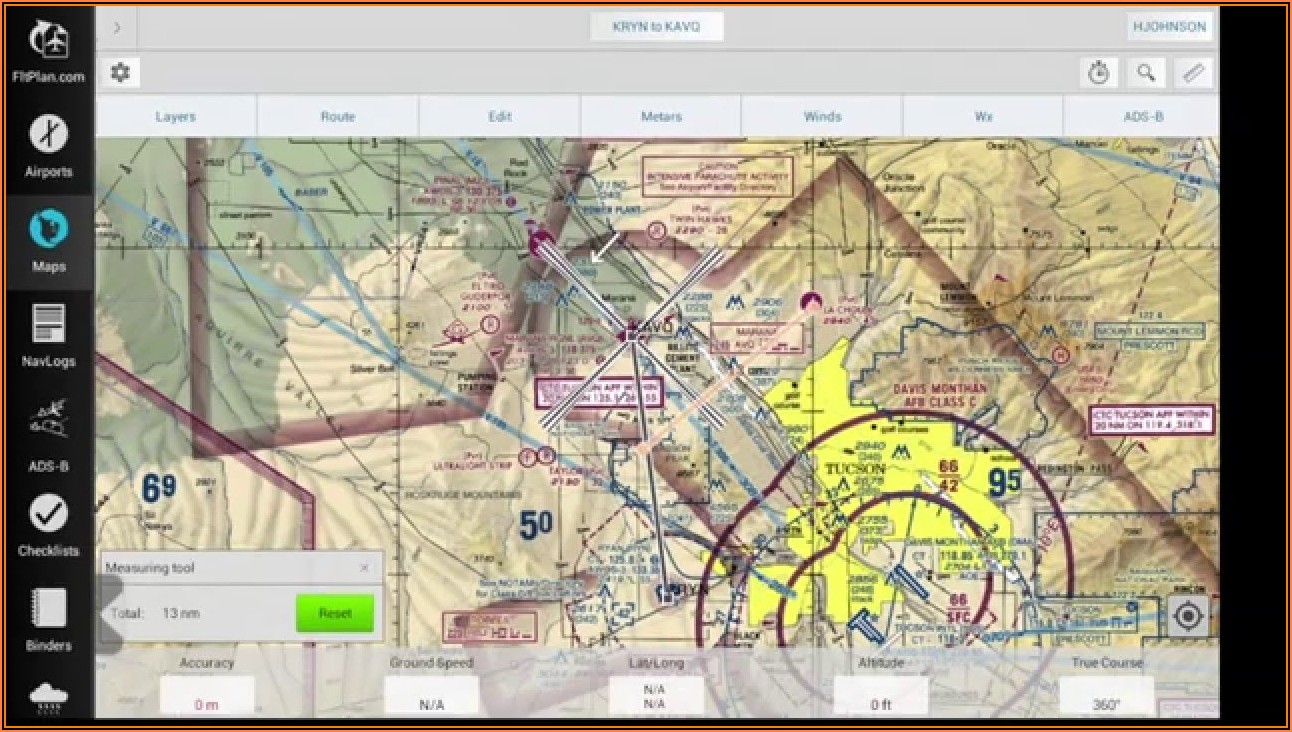Click the KRYN to KAVQ route button
The image size is (1292, 732).
click(x=656, y=27)
